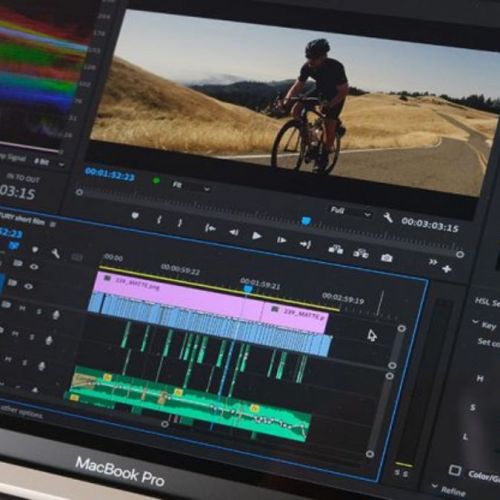Solo the first audio track (S)
The height and width of the screenshot is (500, 500).
(x=39, y=312)
